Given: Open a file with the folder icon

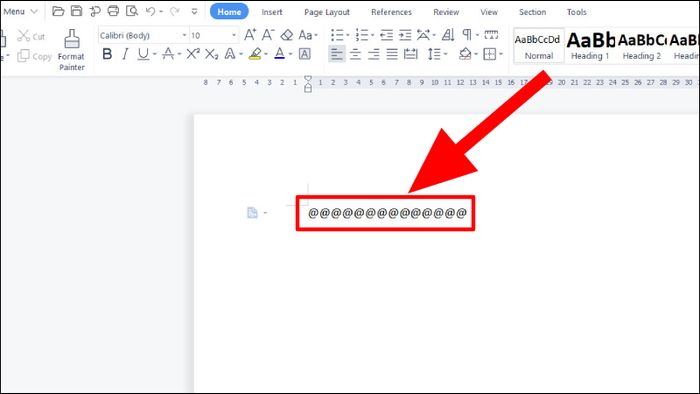Looking at the screenshot, I should pos(58,11).
